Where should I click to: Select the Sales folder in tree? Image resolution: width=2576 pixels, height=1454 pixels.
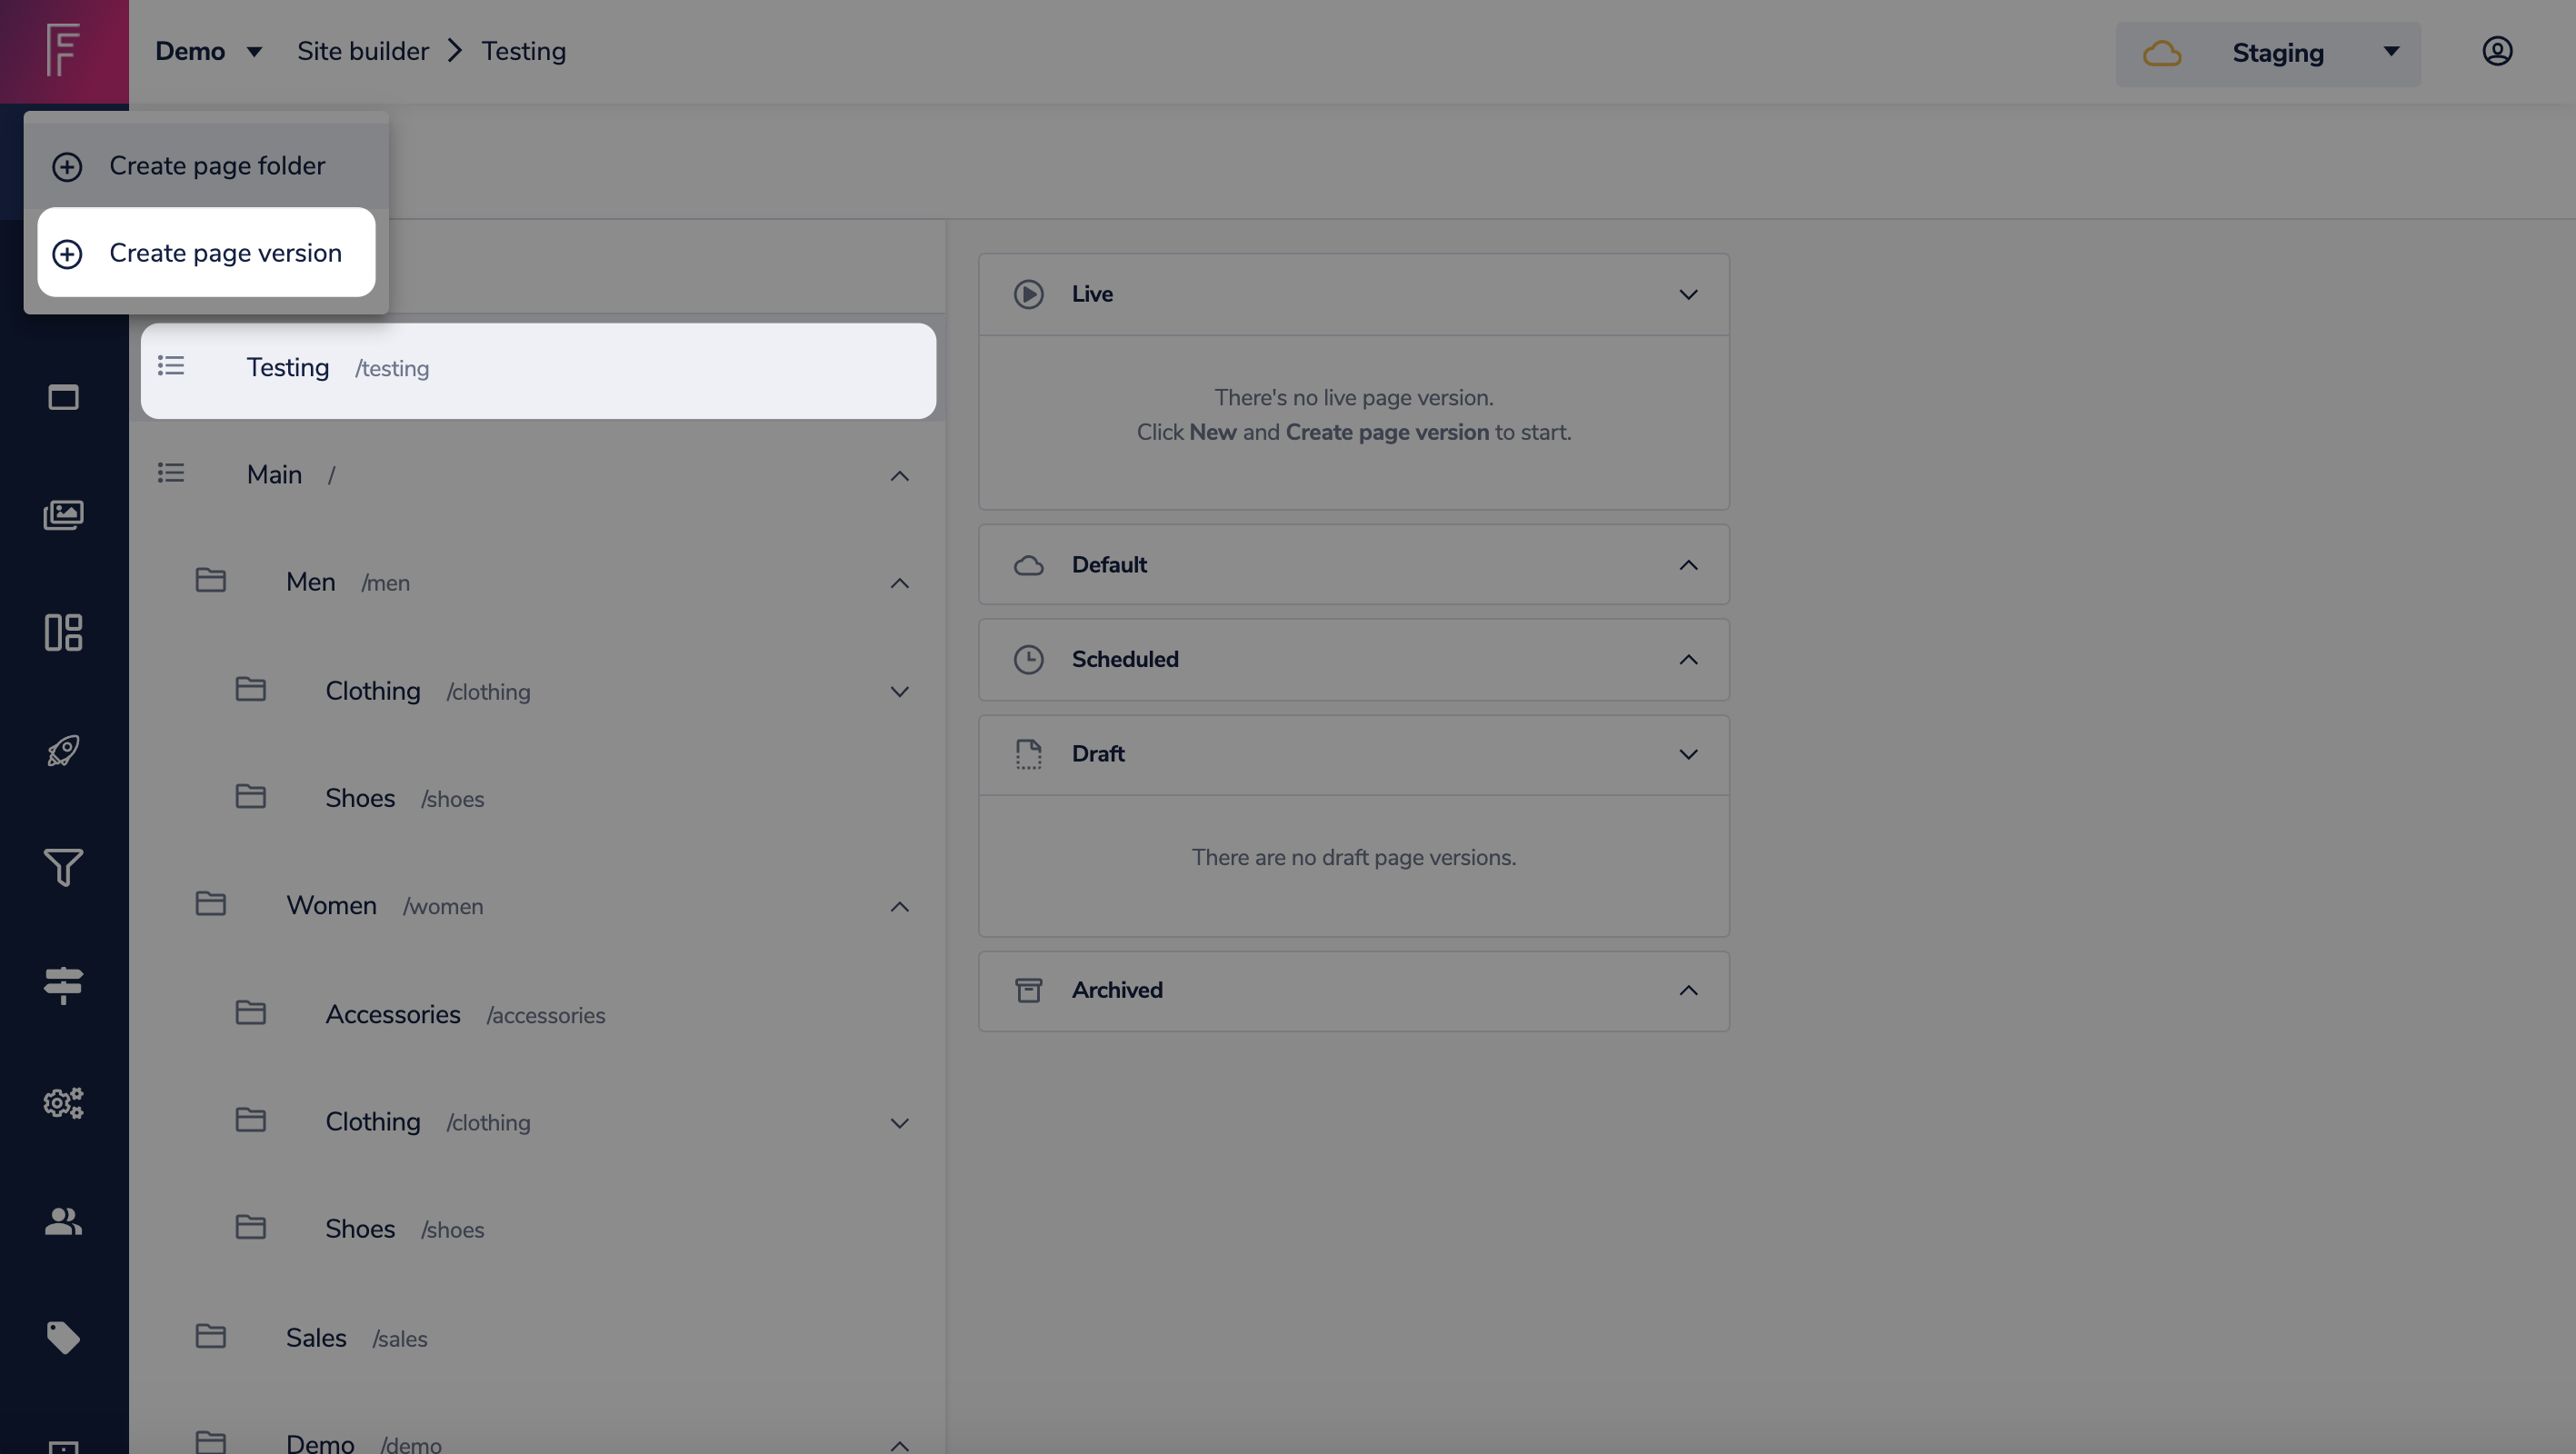point(316,1338)
